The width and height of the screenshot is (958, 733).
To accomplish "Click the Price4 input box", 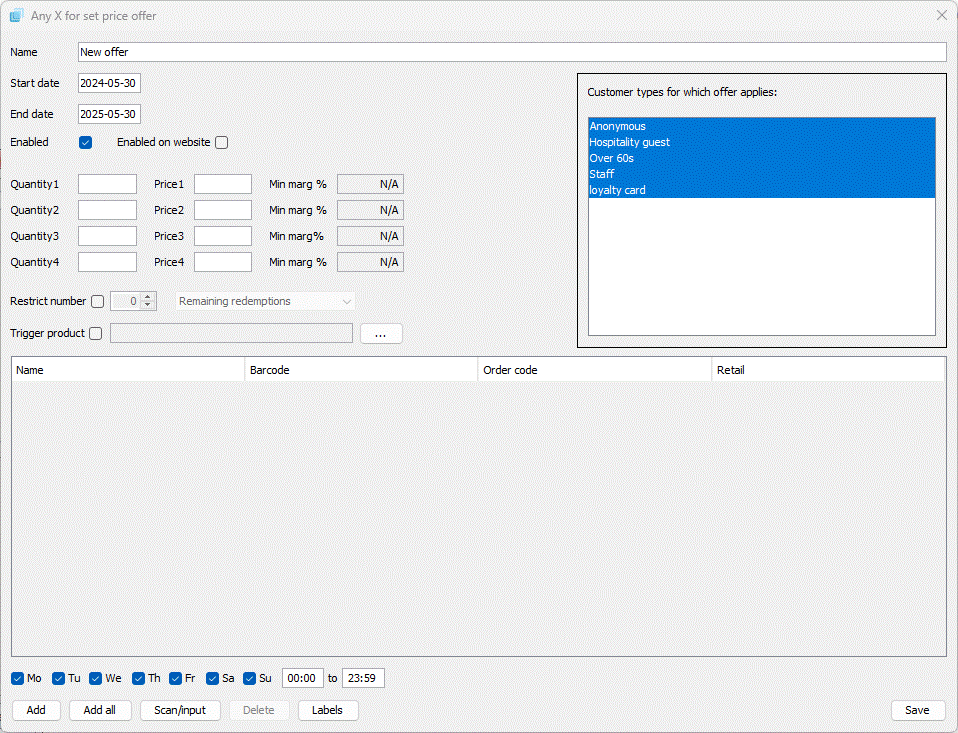I will 223,262.
